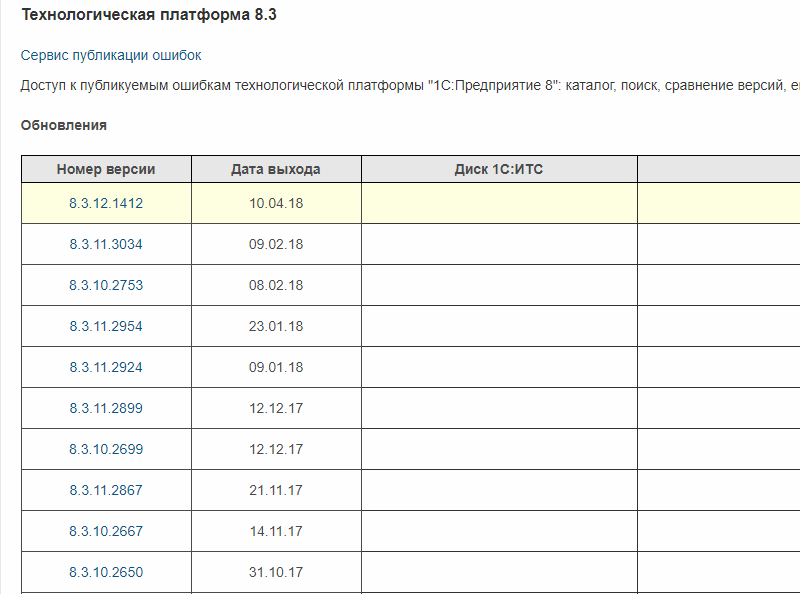The image size is (800, 594).
Task: Open version 8.3.10.2667 link
Action: click(106, 531)
